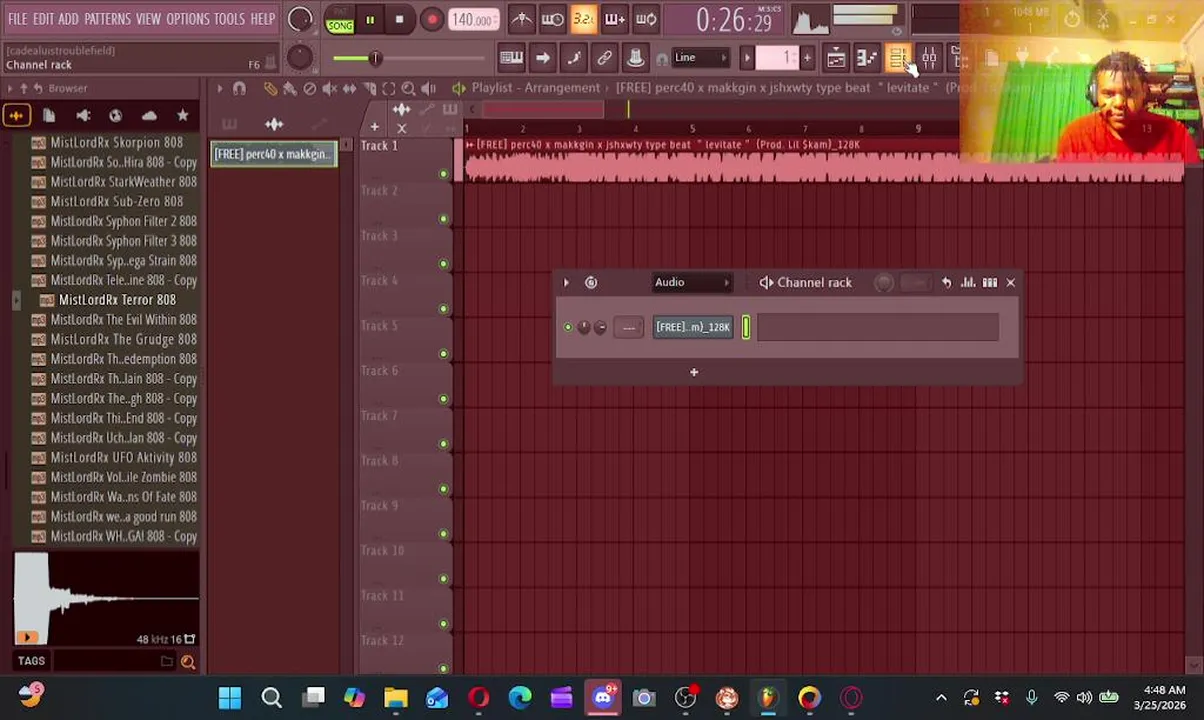Open the Playlist view icon

pos(836,59)
